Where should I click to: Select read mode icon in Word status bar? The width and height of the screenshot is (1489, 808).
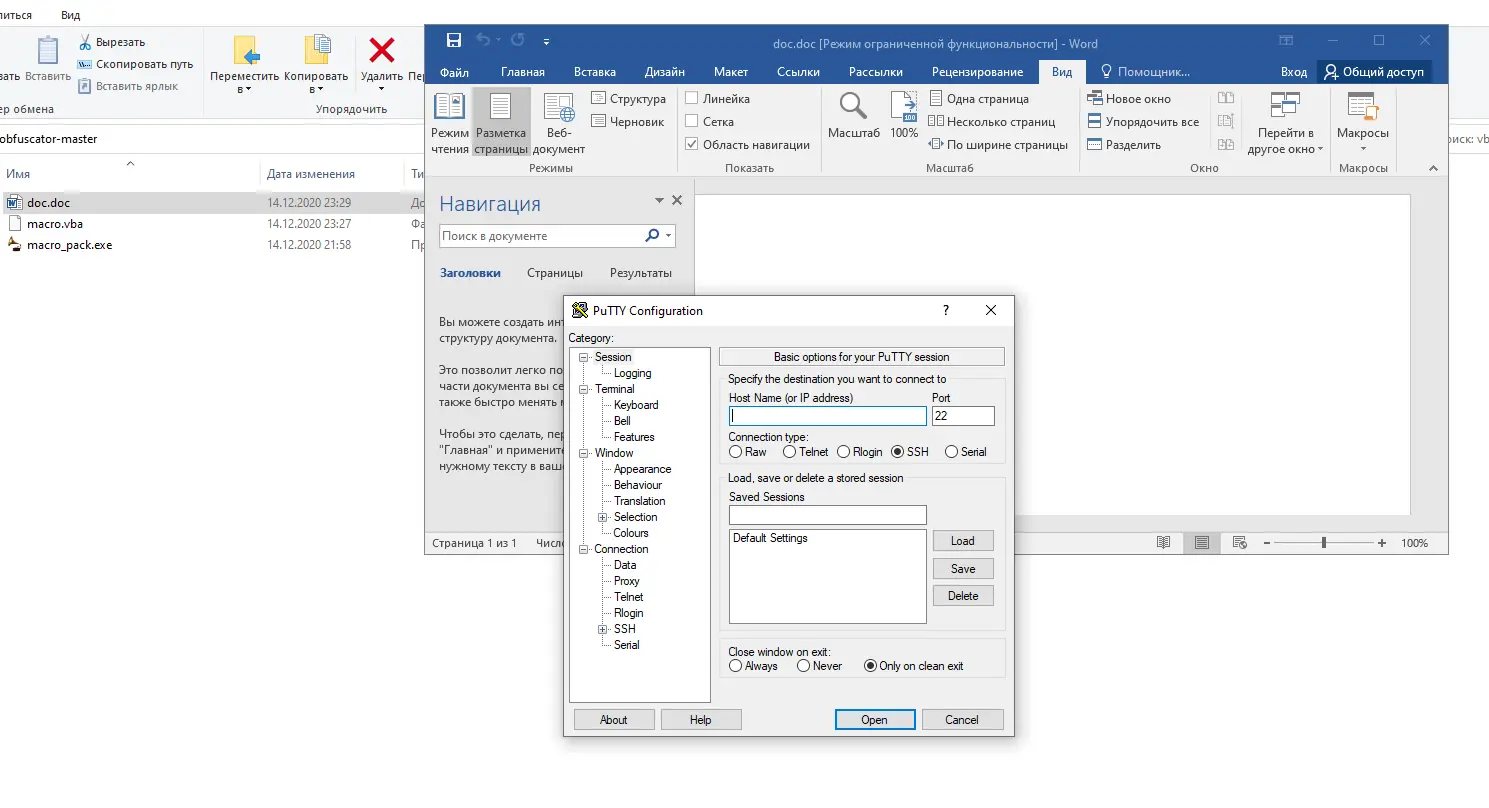pos(1163,543)
